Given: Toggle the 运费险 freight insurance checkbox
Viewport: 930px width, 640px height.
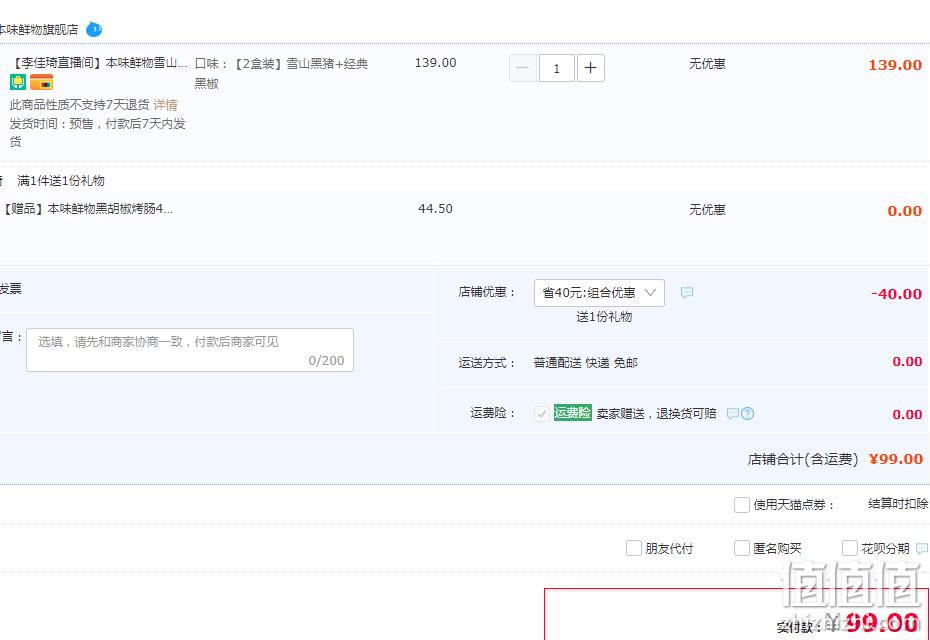Looking at the screenshot, I should click(x=541, y=413).
